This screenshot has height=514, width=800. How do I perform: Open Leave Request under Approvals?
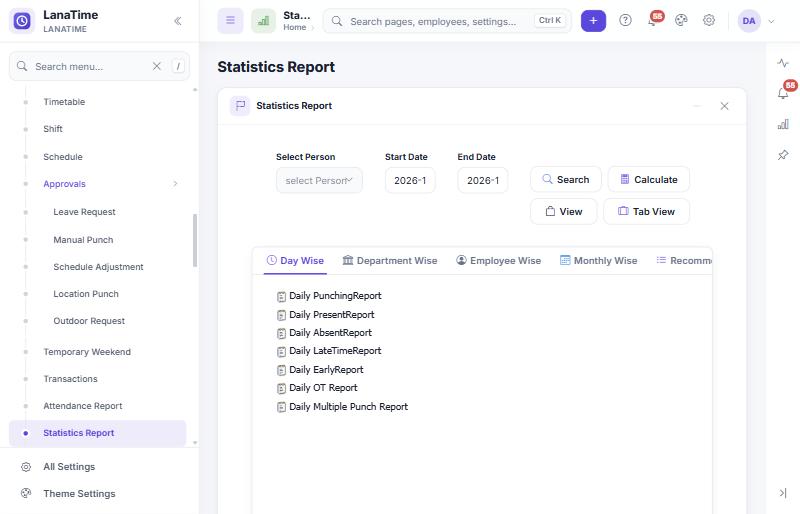point(85,212)
